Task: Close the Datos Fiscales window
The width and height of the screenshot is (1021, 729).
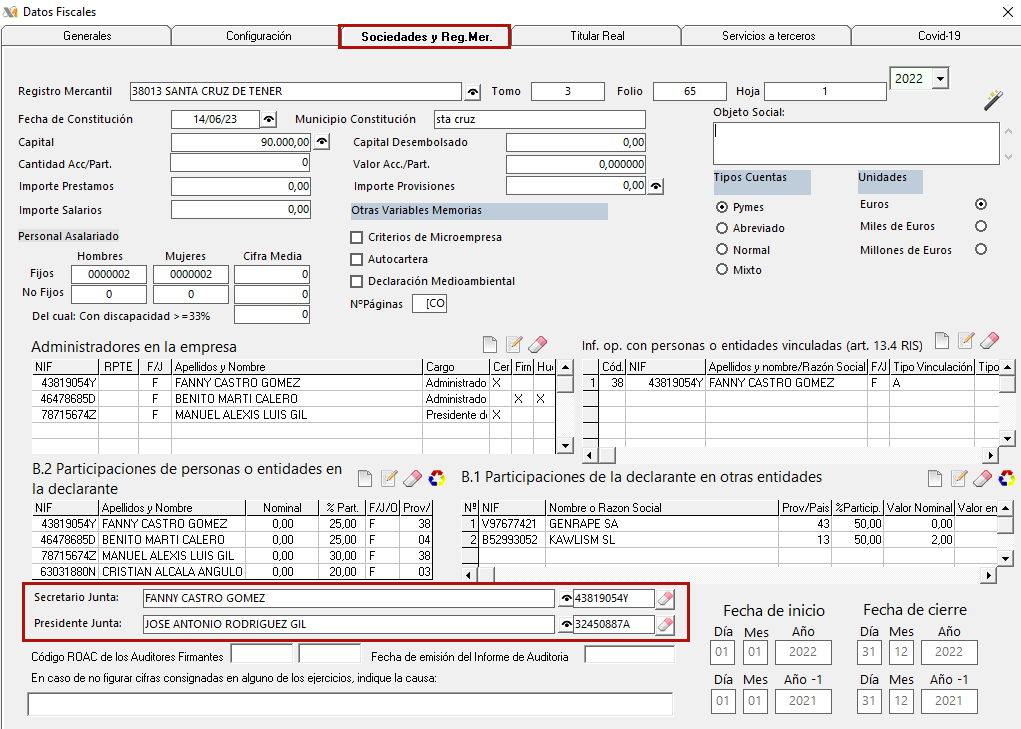Action: point(1007,12)
